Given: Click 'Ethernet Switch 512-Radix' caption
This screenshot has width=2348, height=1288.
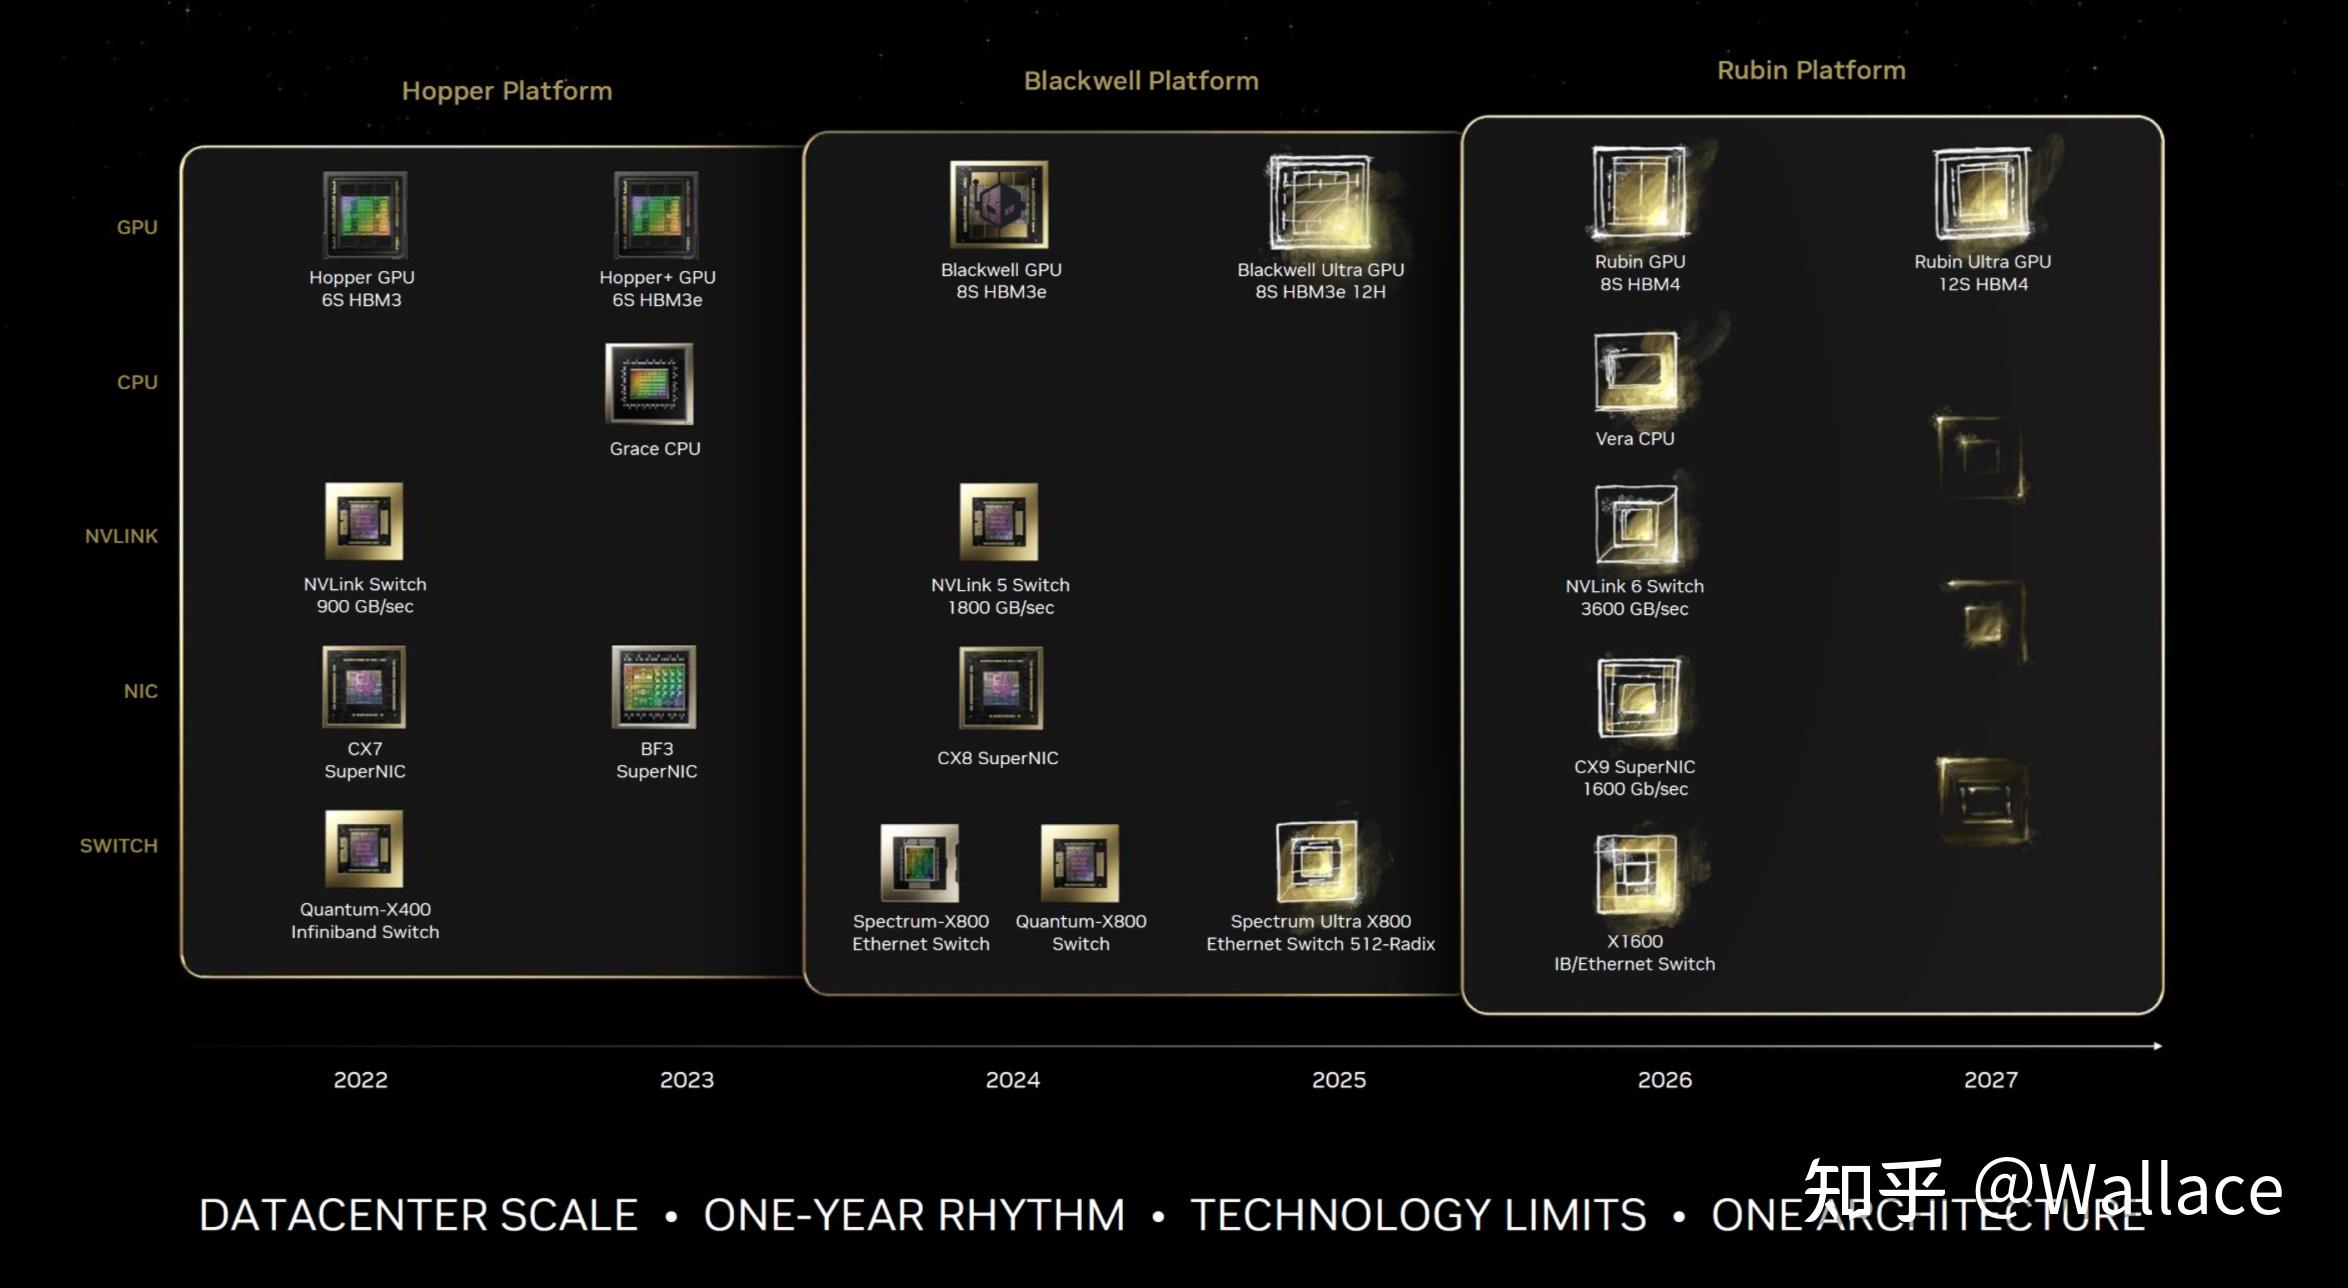Looking at the screenshot, I should pyautogui.click(x=1321, y=944).
